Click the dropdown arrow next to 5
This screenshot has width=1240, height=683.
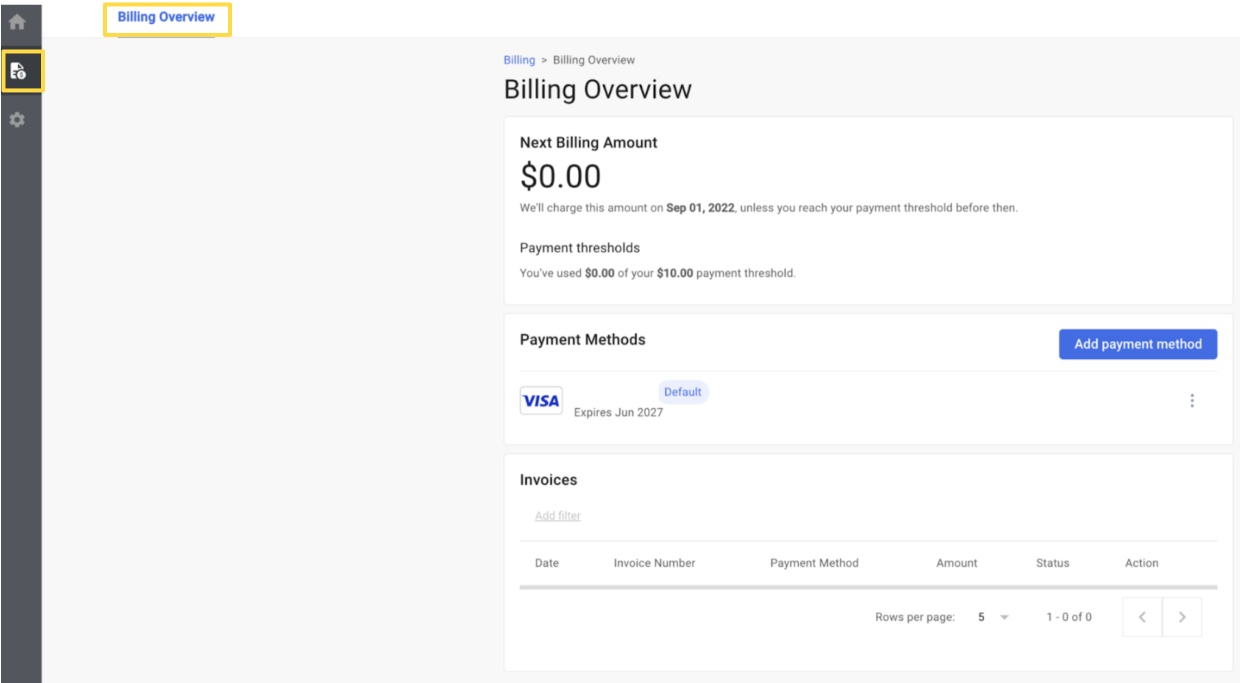pyautogui.click(x=1007, y=619)
